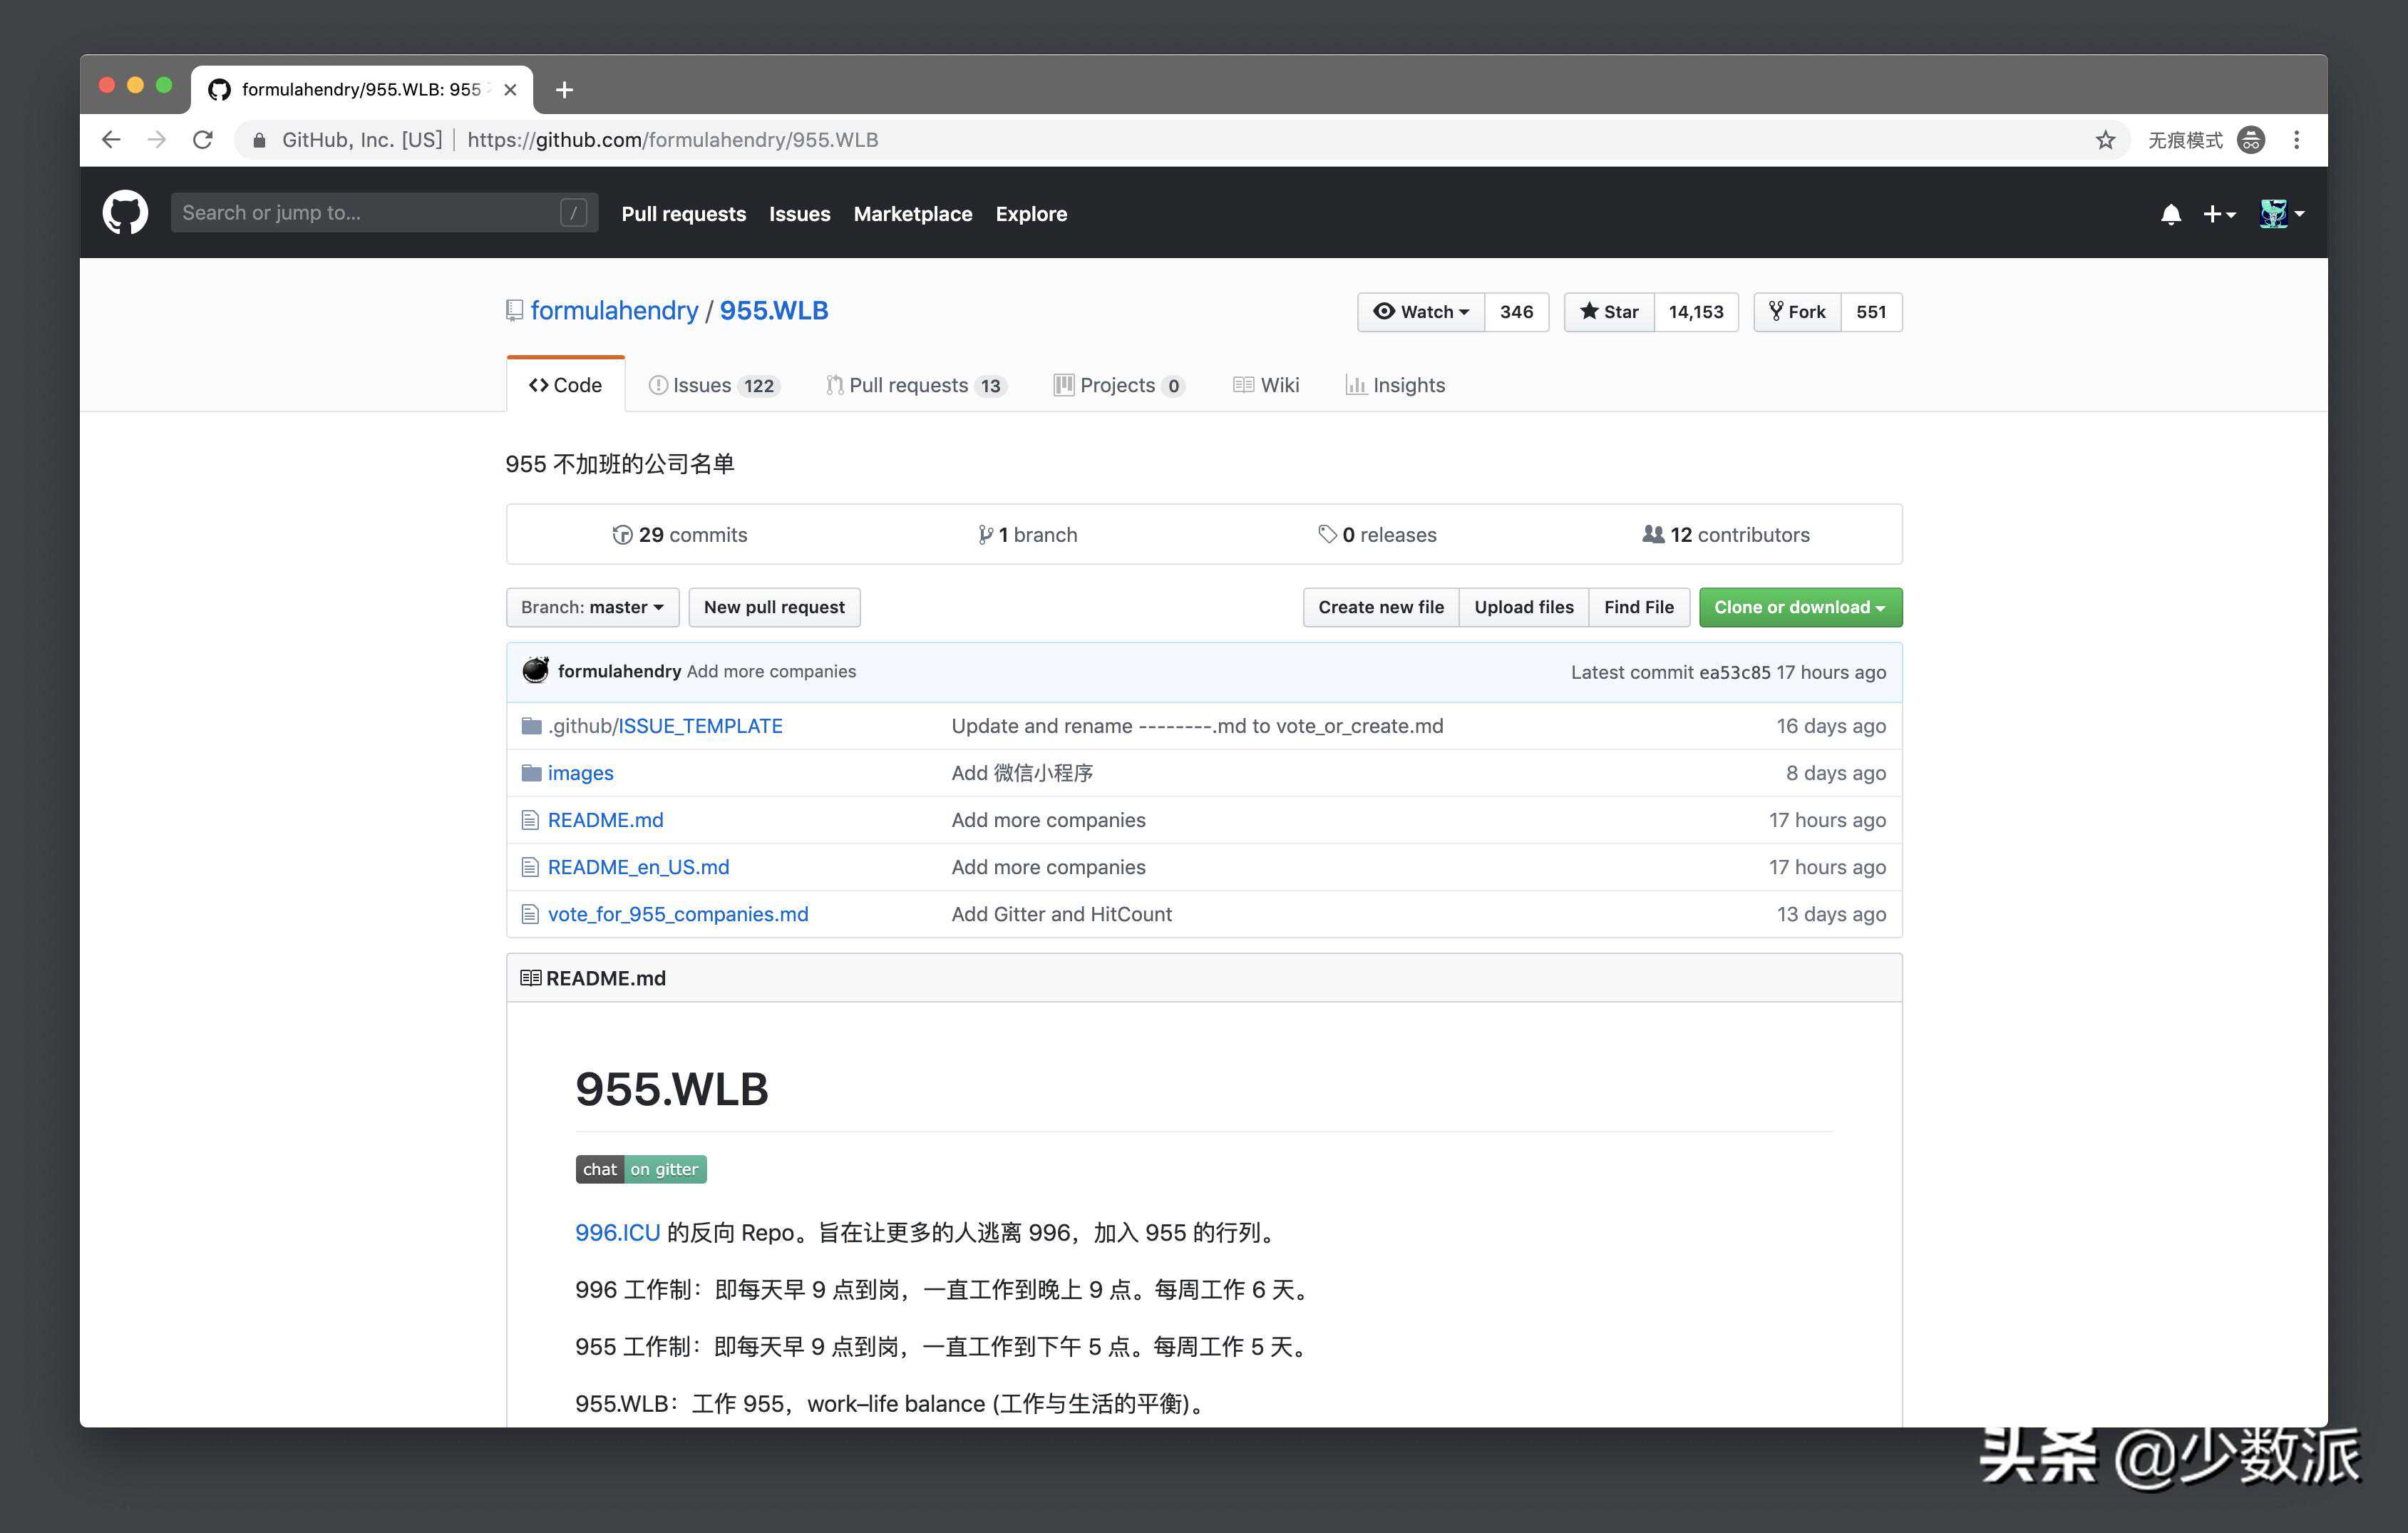Open a new browser tab
2408x1533 pixels.
(x=564, y=90)
